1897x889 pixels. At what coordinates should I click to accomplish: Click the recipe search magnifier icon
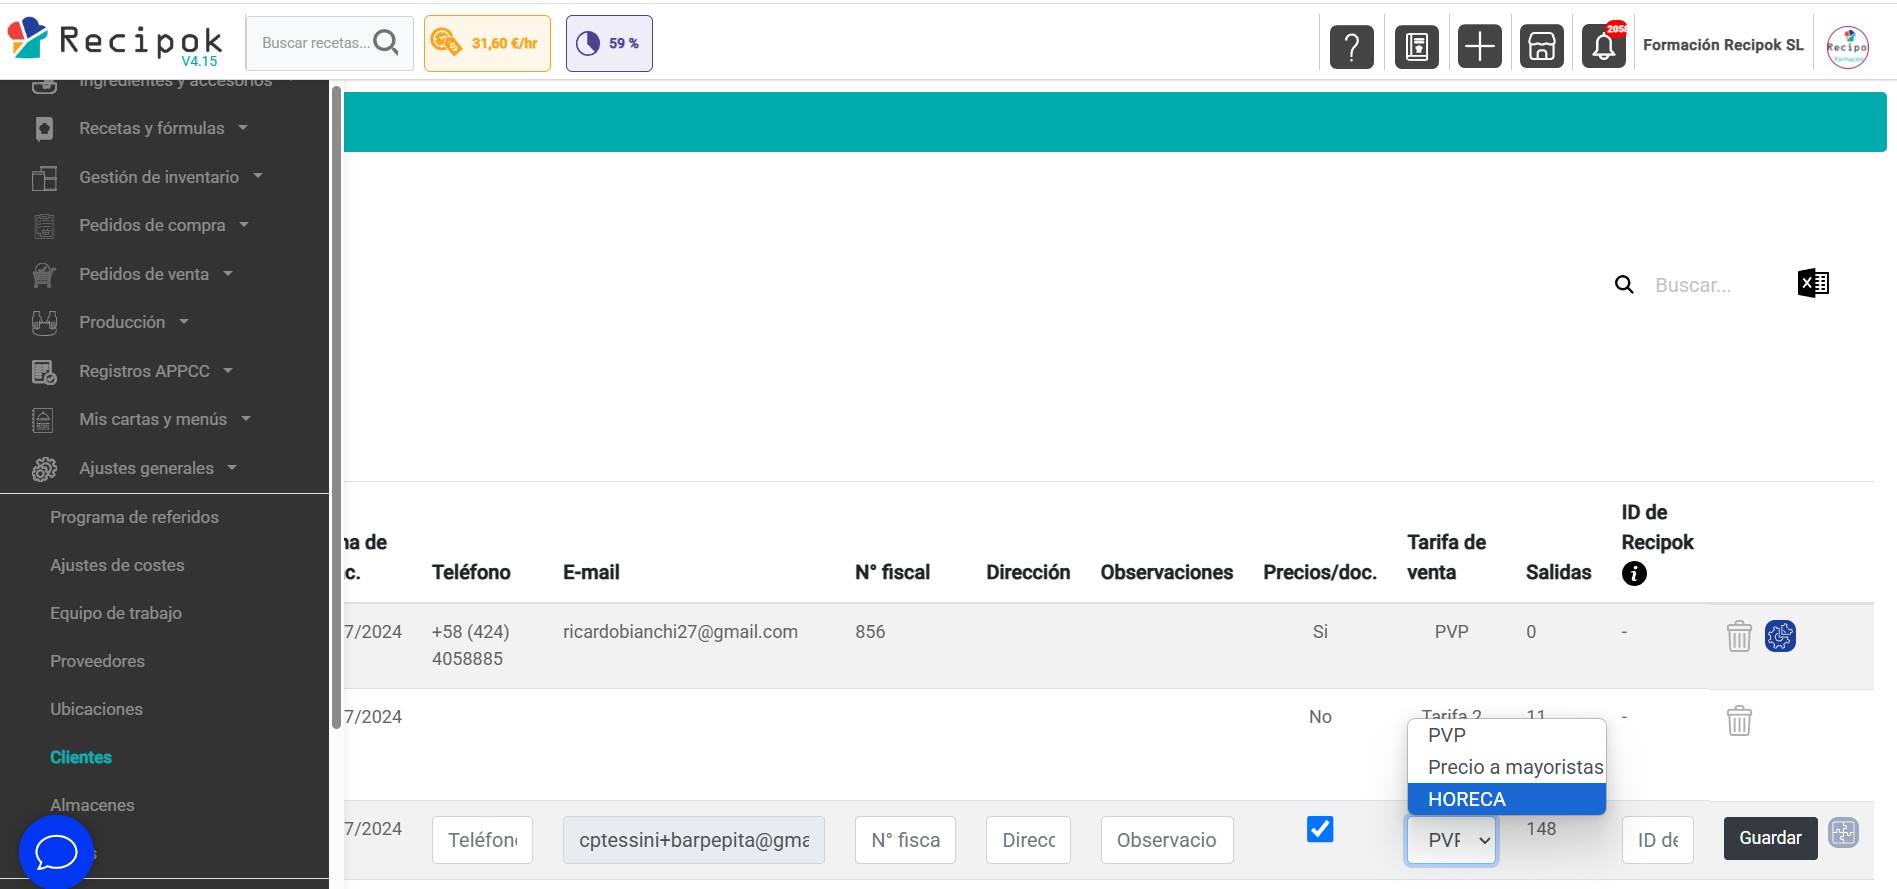pyautogui.click(x=386, y=42)
